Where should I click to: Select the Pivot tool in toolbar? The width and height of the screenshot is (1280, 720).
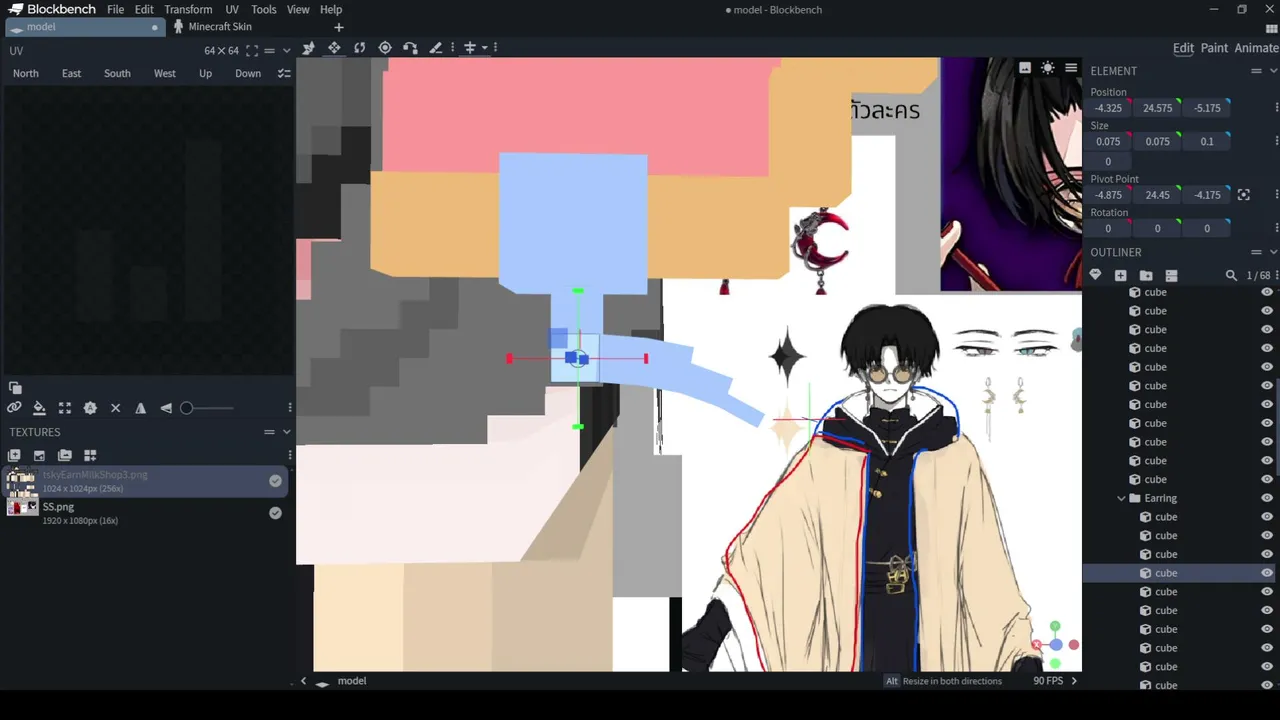pos(385,47)
